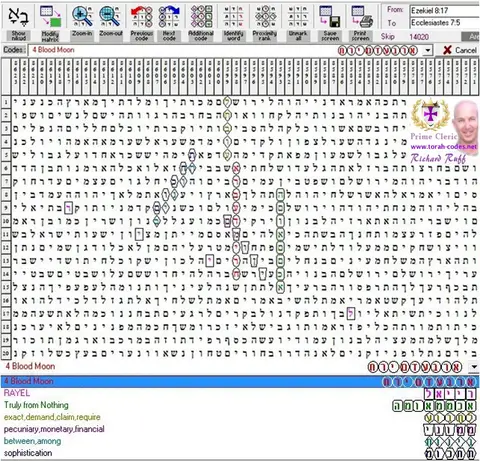Click the Proximity rank label button
The height and width of the screenshot is (461, 480).
(265, 36)
